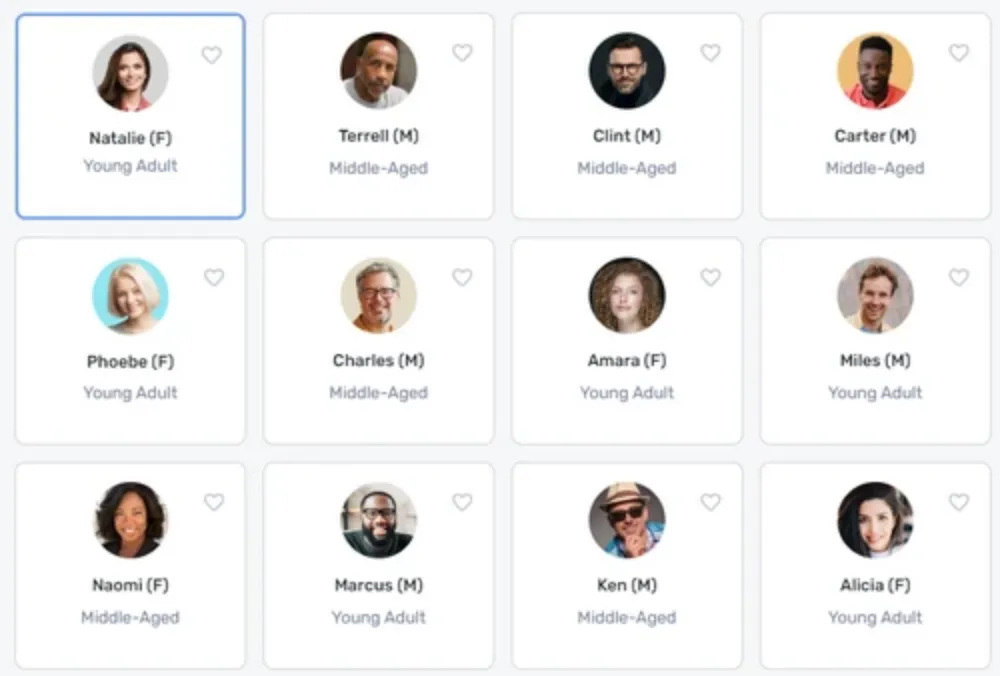The height and width of the screenshot is (676, 1000).
Task: Click the heart icon on Terrell's card
Action: pyautogui.click(x=462, y=52)
